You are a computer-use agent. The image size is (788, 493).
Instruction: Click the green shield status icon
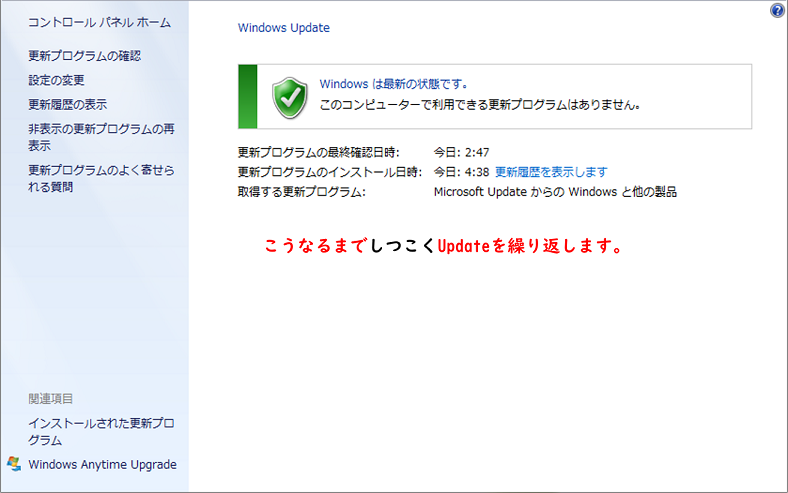pyautogui.click(x=290, y=97)
